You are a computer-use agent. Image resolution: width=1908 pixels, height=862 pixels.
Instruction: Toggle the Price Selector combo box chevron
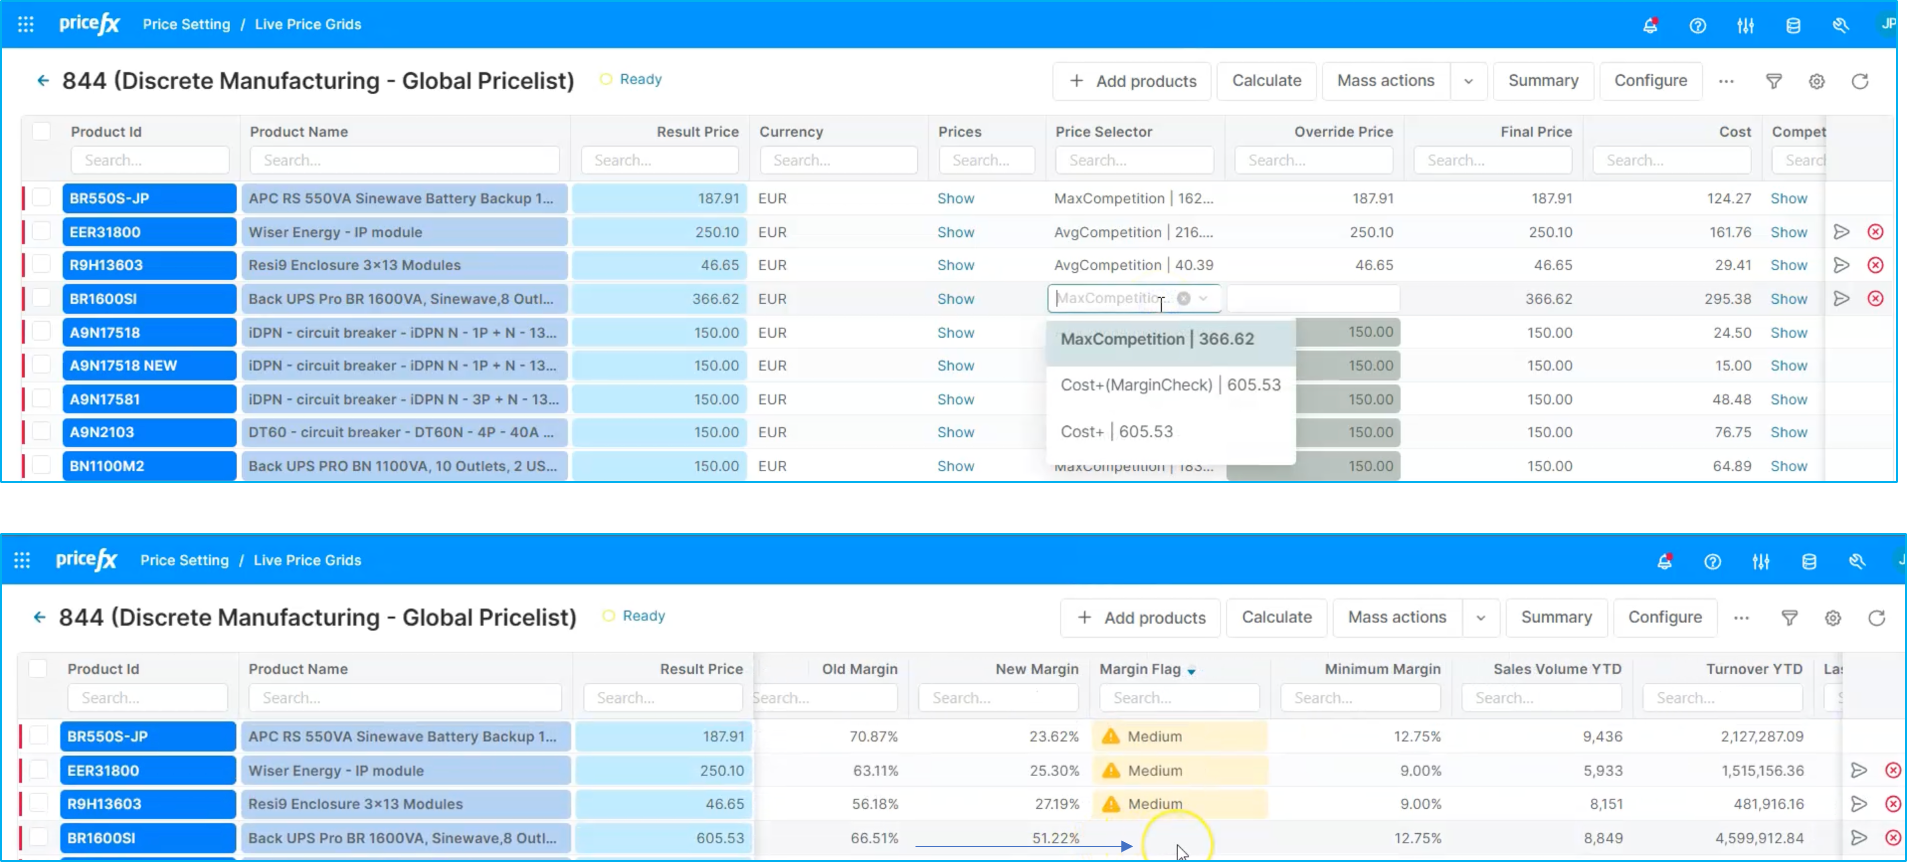1203,298
